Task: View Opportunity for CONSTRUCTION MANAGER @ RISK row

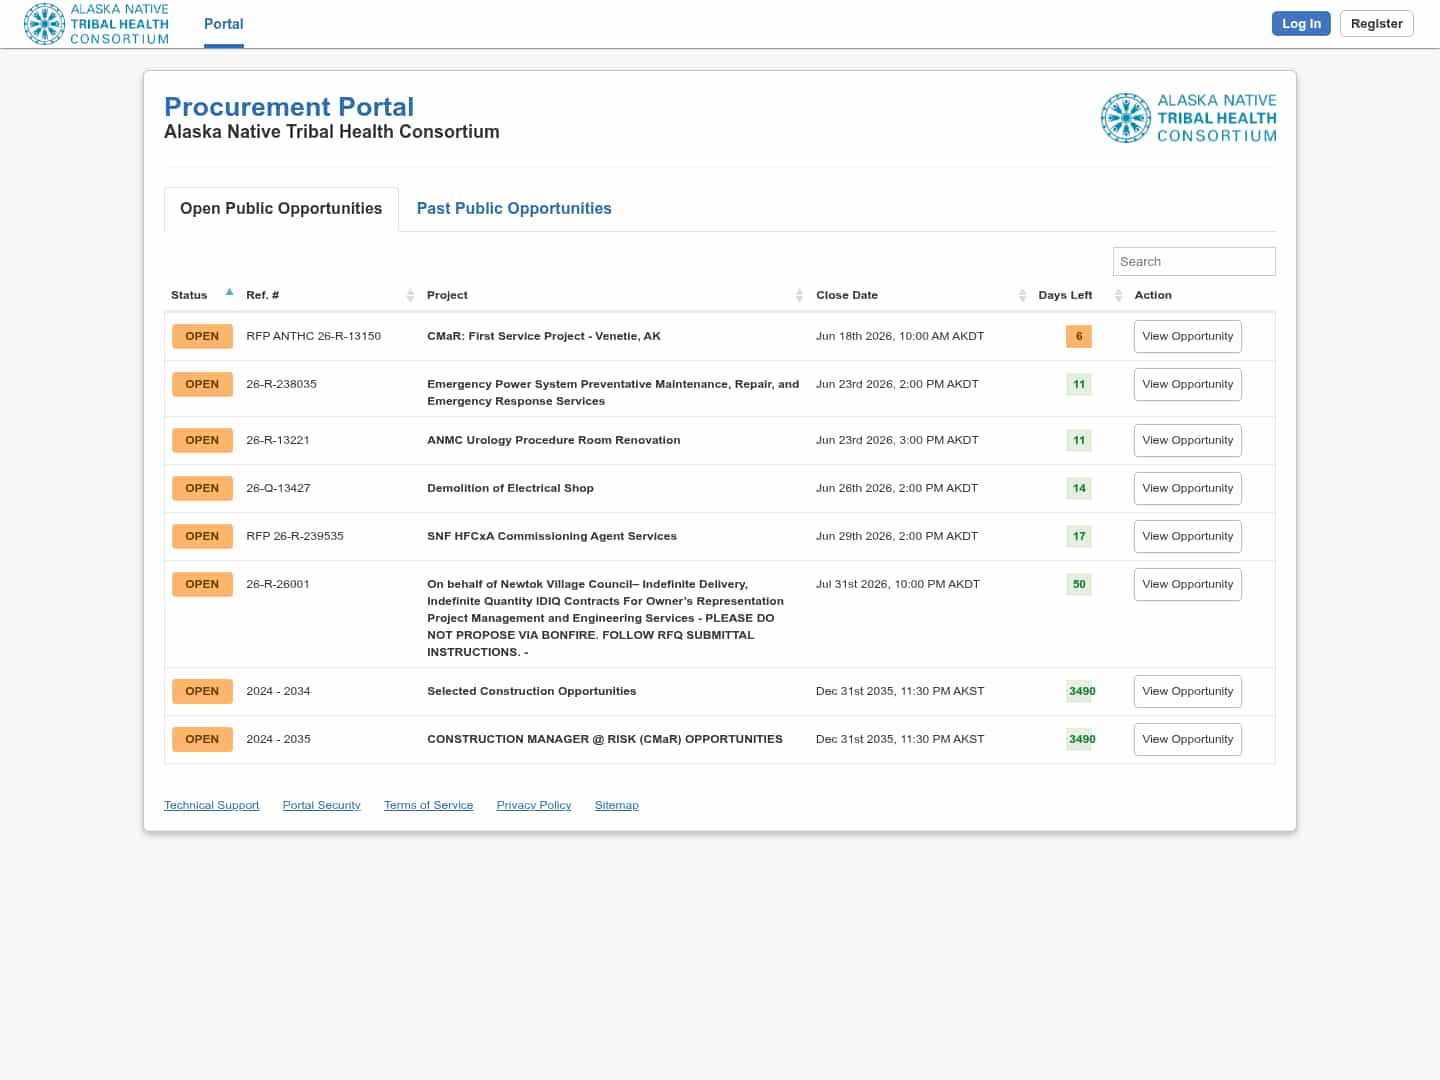Action: [x=1188, y=739]
